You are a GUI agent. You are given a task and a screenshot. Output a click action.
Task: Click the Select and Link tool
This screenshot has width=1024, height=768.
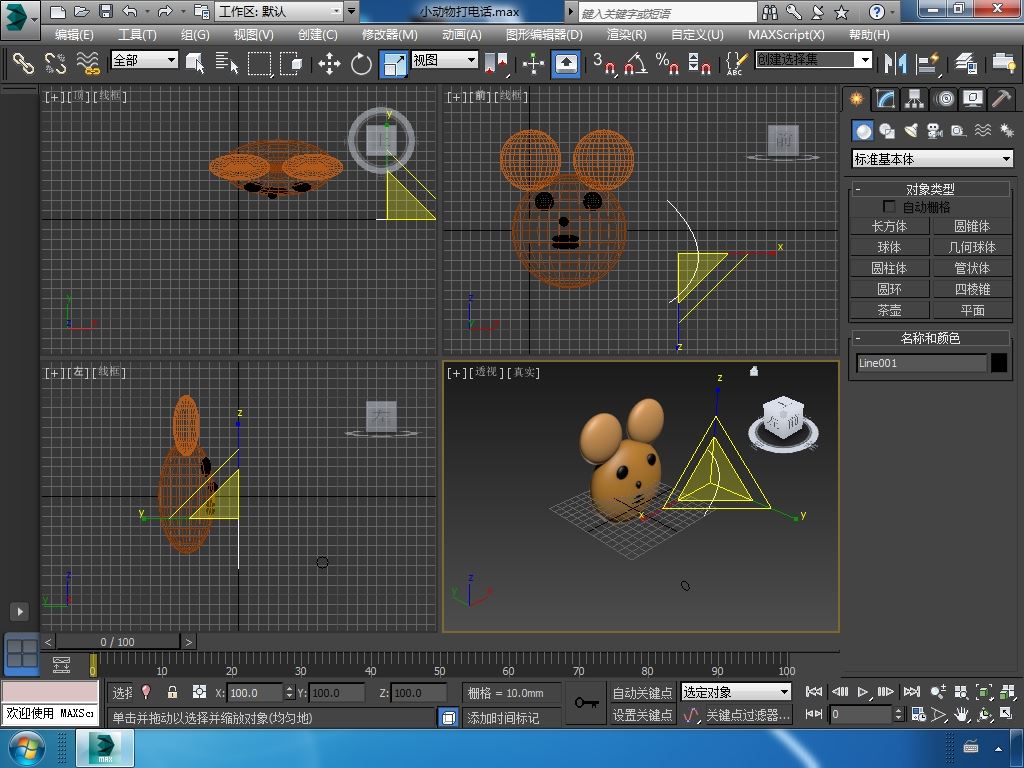[24, 63]
